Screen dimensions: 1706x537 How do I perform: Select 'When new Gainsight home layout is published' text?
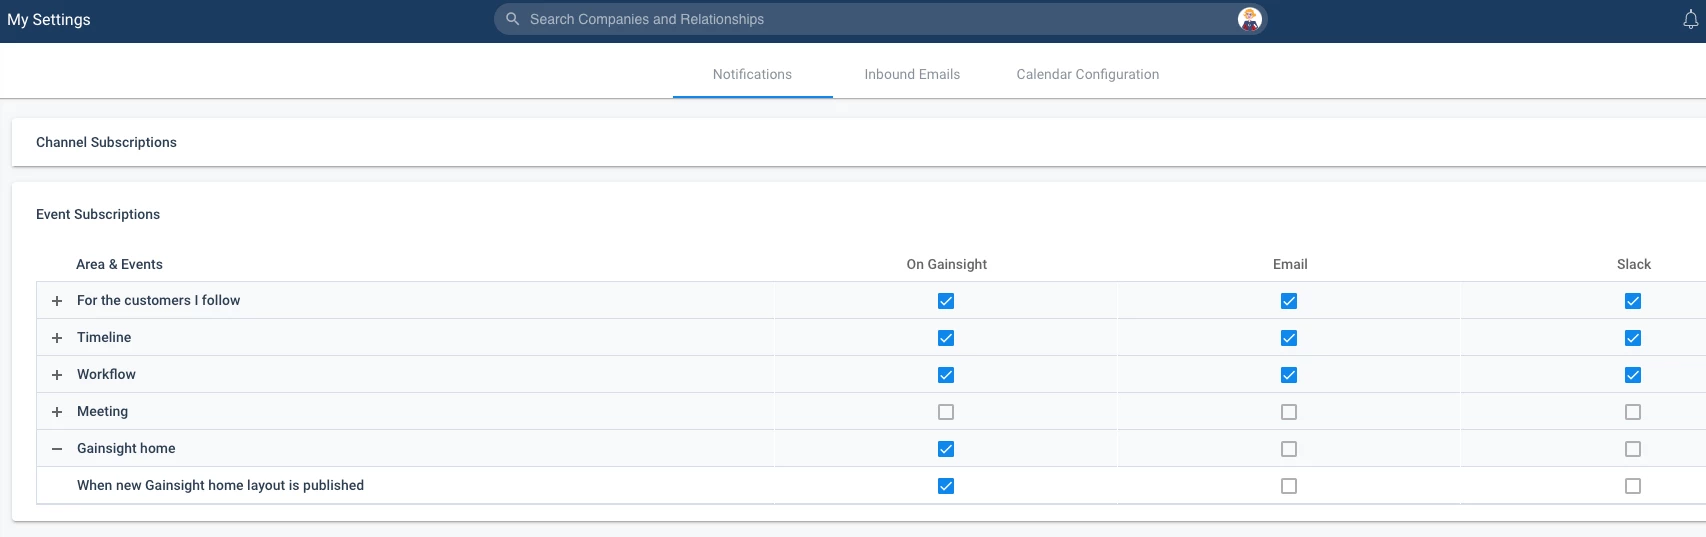click(220, 485)
